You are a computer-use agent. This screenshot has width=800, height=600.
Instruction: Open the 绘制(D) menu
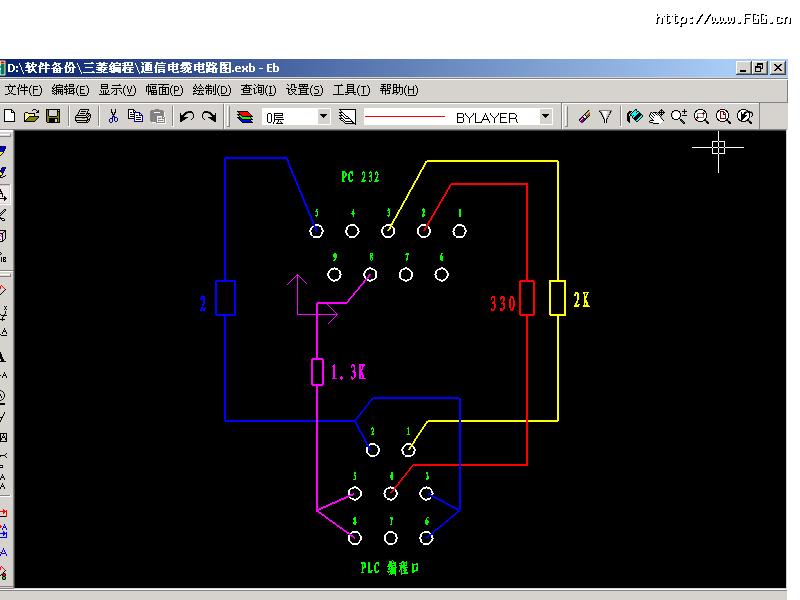pos(211,90)
